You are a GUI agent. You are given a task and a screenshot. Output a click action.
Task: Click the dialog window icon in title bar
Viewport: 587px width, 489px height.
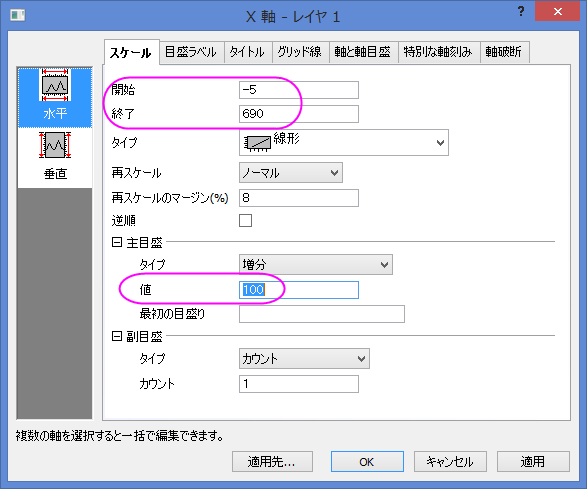[x=18, y=15]
